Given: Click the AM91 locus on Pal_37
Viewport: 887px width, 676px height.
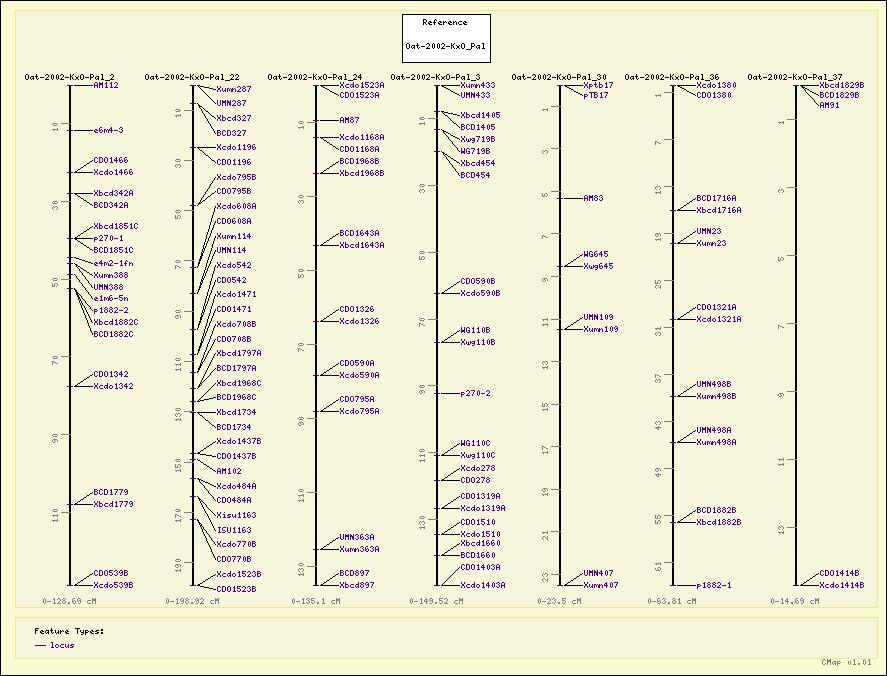Looking at the screenshot, I should pyautogui.click(x=829, y=105).
